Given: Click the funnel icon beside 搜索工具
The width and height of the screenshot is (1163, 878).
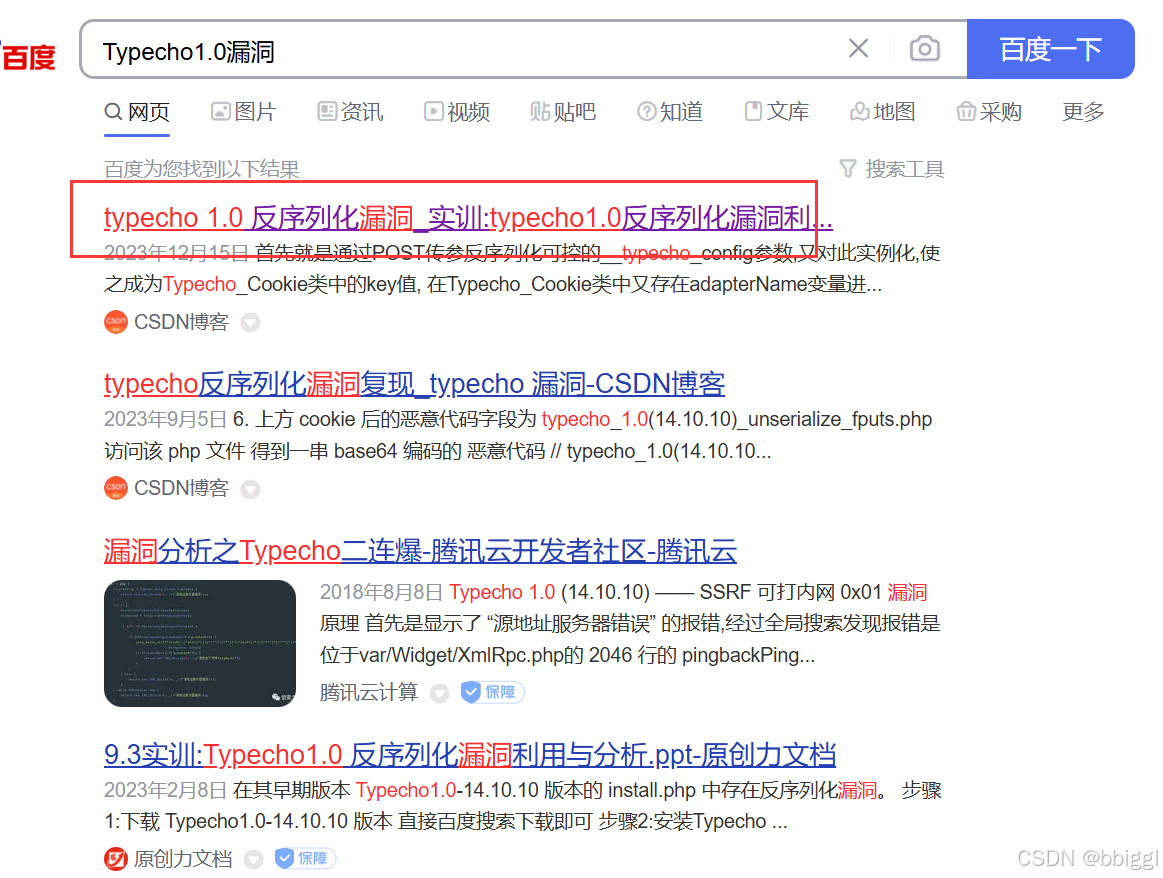Looking at the screenshot, I should pyautogui.click(x=848, y=169).
